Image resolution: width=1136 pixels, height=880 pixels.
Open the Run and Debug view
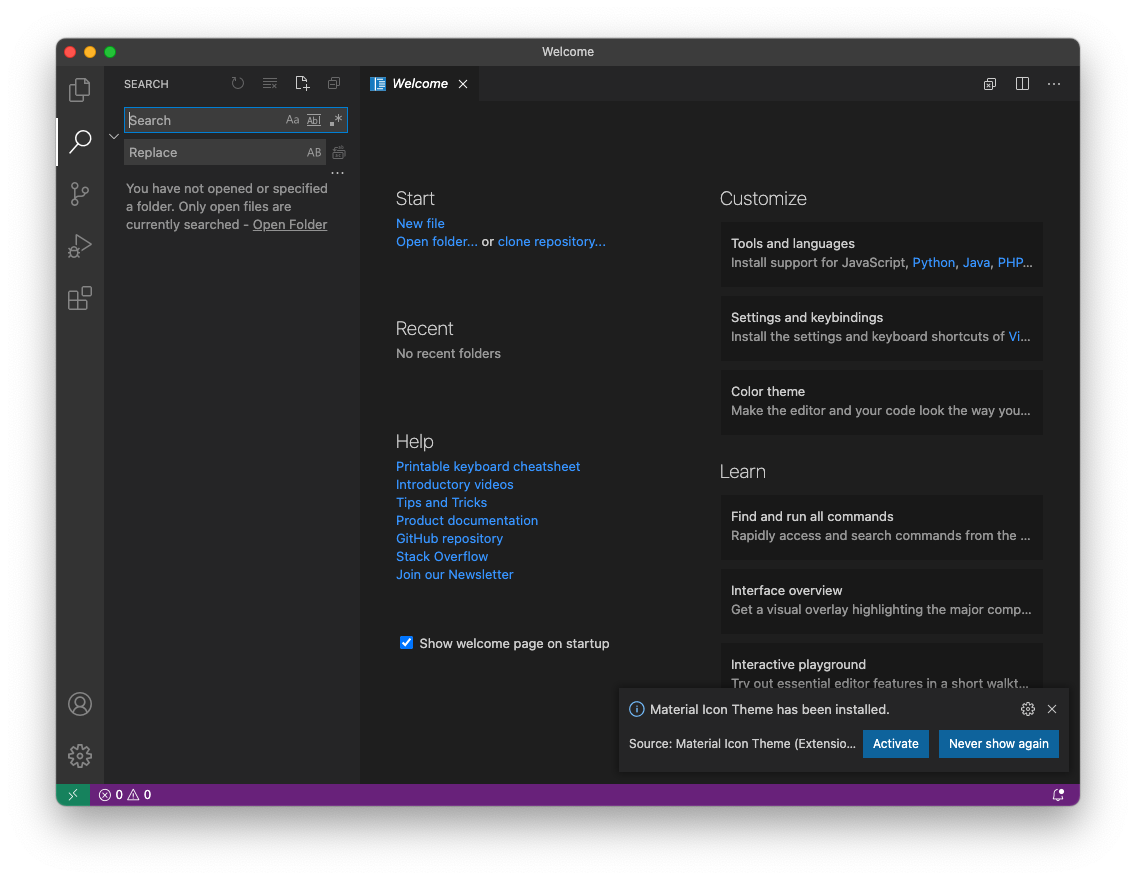(x=80, y=246)
